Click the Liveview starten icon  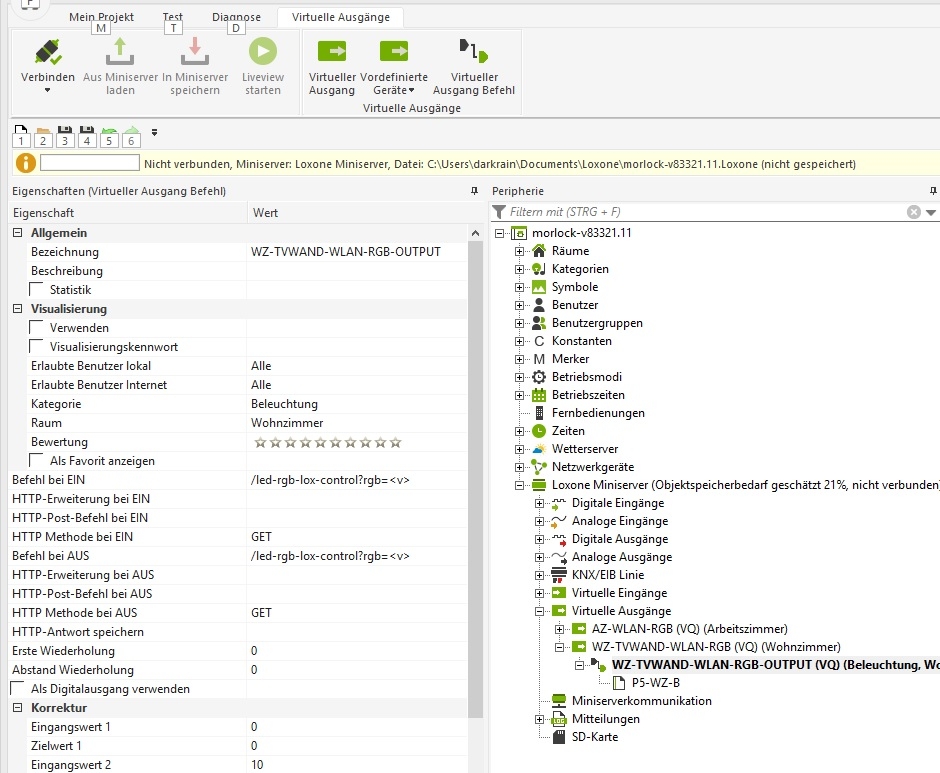(263, 52)
